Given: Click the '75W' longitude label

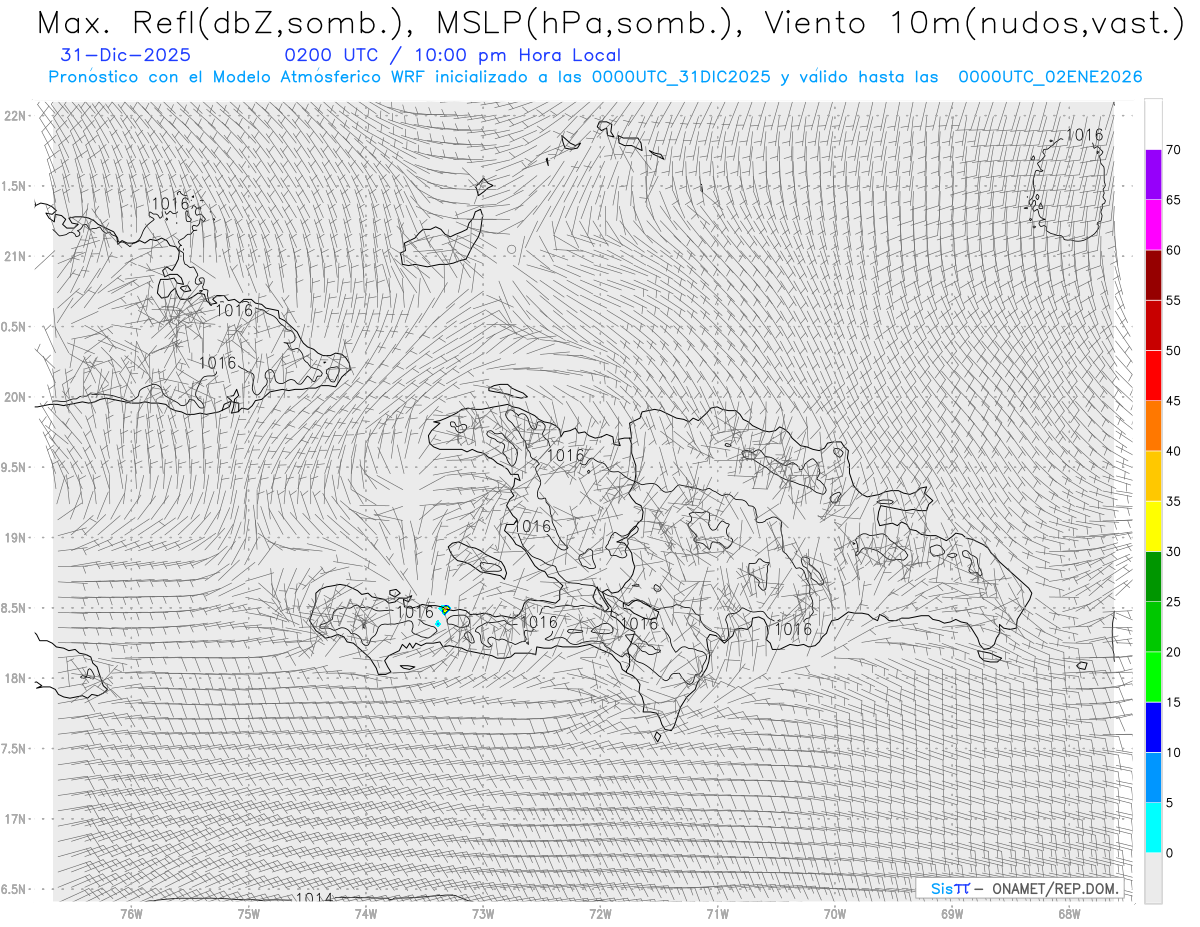Looking at the screenshot, I should tap(249, 913).
